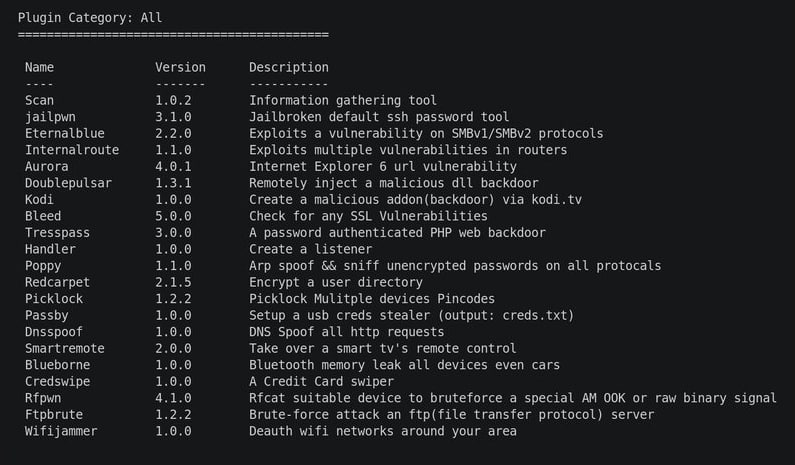Click the Redcarpet plugin name
Screen dimensions: 795x465
pos(57,282)
